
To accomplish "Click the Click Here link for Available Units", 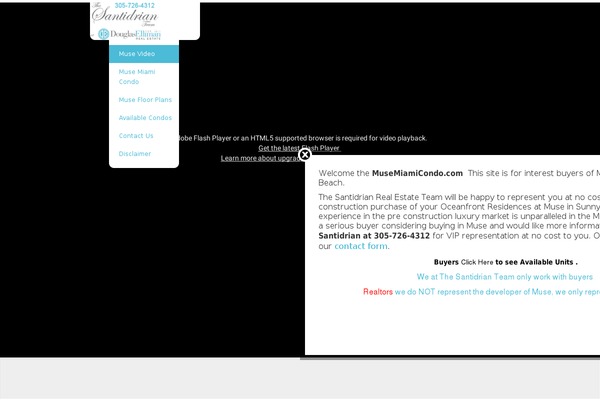I will 477,263.
